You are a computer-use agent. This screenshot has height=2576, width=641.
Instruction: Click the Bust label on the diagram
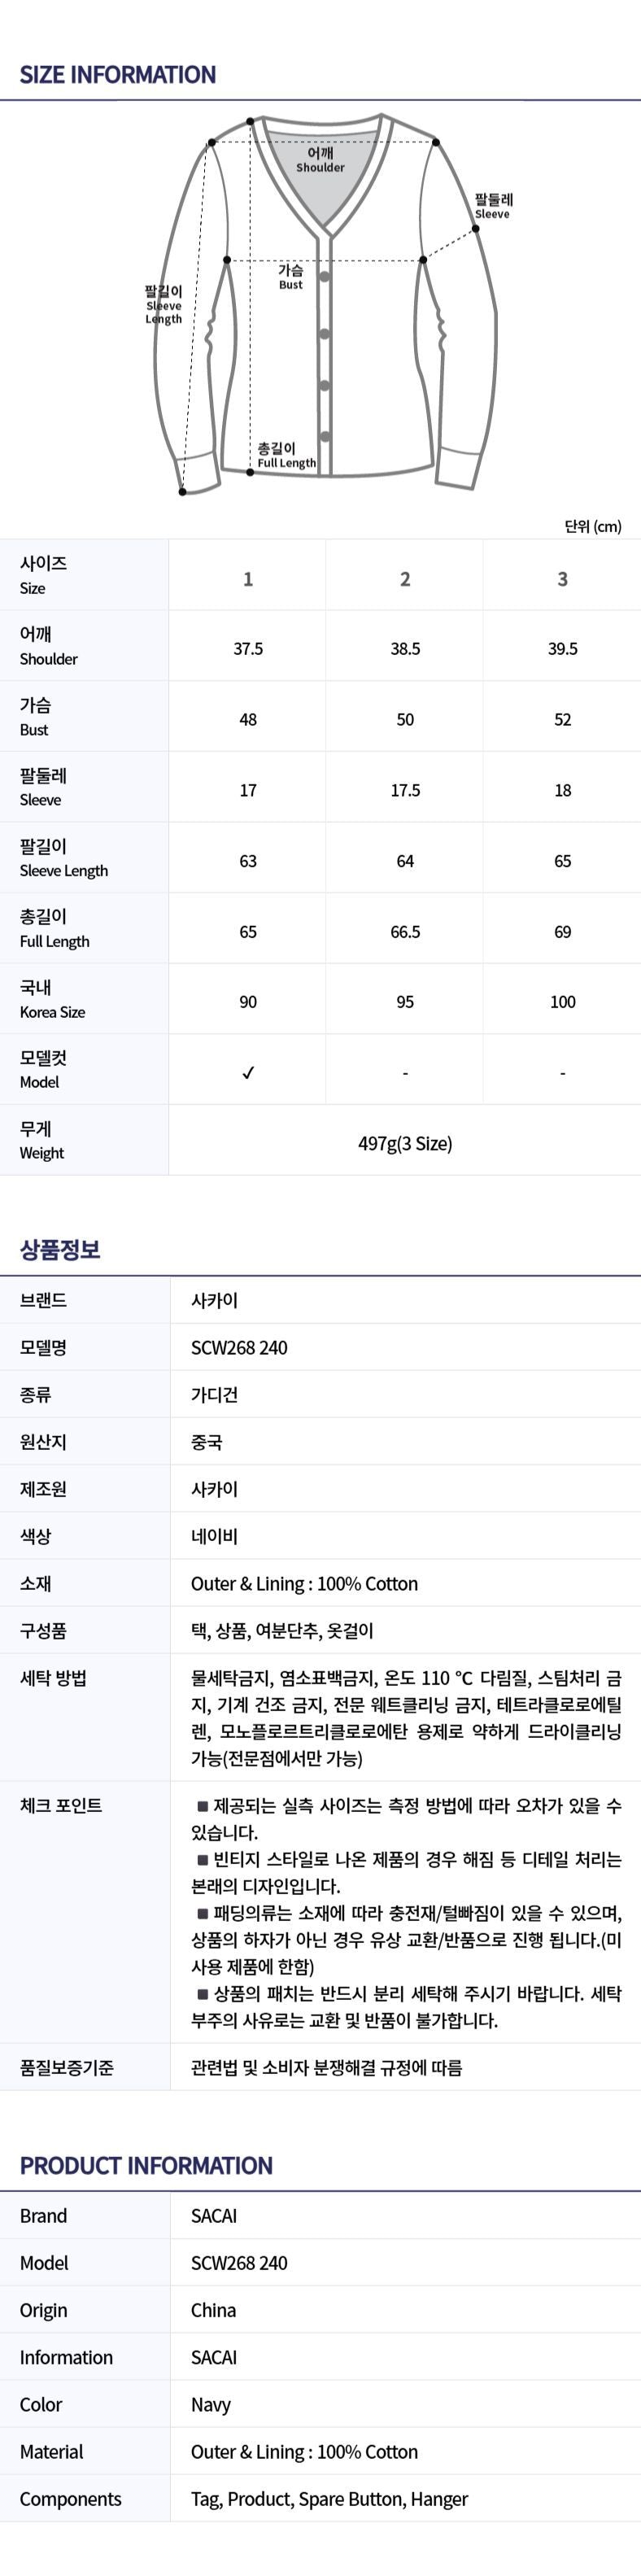[291, 277]
